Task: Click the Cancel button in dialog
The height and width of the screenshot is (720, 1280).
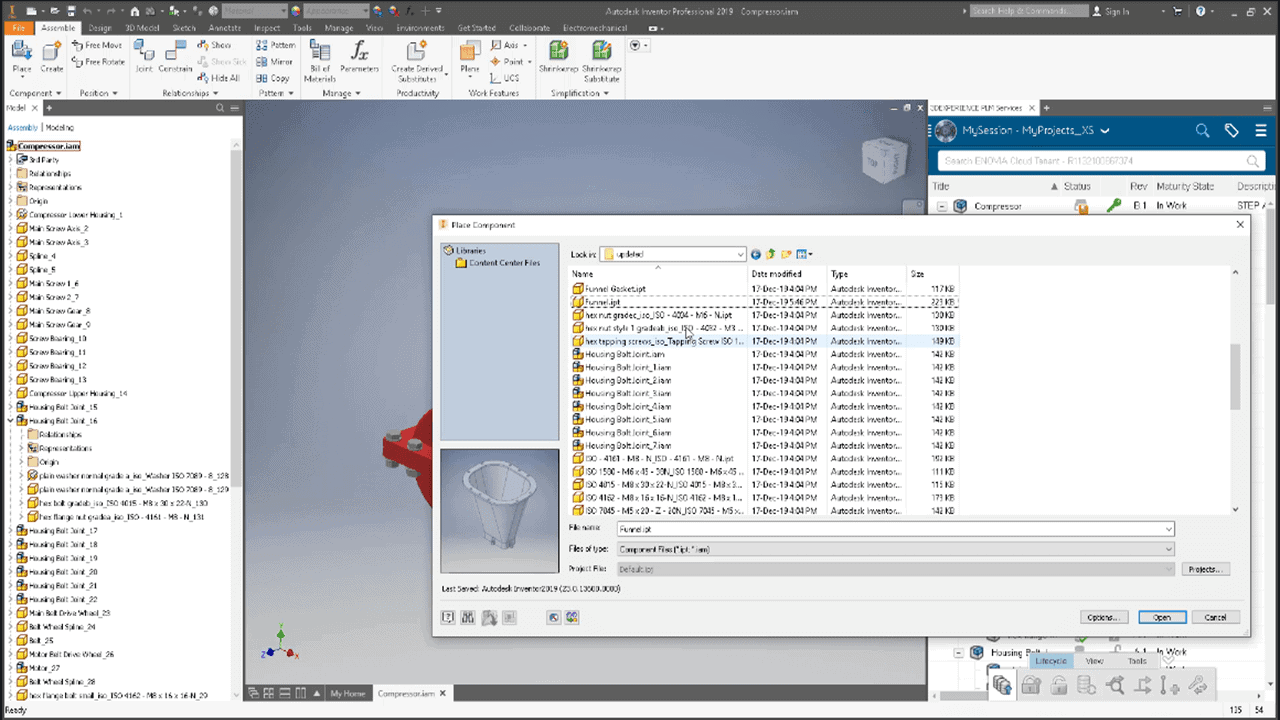Action: (1216, 617)
